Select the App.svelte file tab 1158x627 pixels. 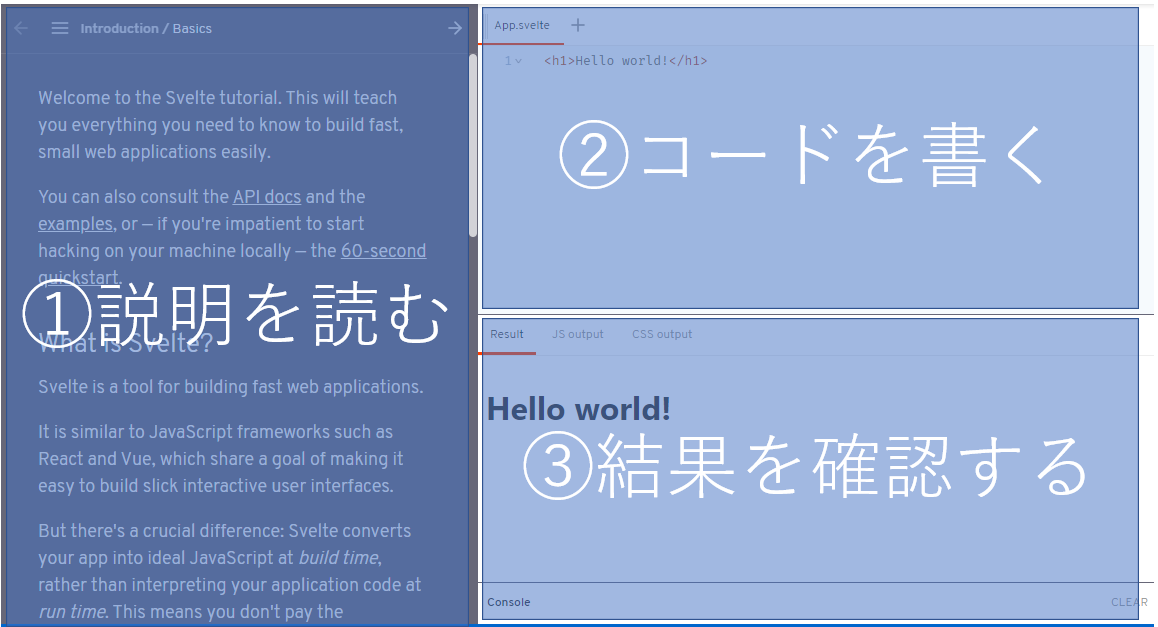[521, 25]
